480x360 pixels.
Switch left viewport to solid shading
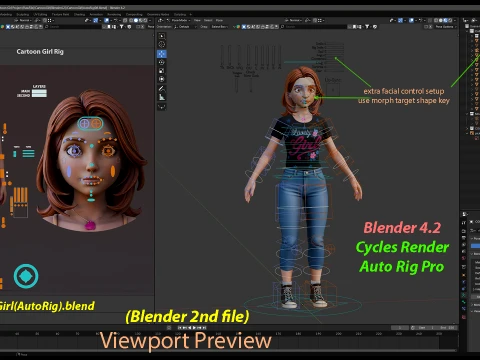[136, 20]
